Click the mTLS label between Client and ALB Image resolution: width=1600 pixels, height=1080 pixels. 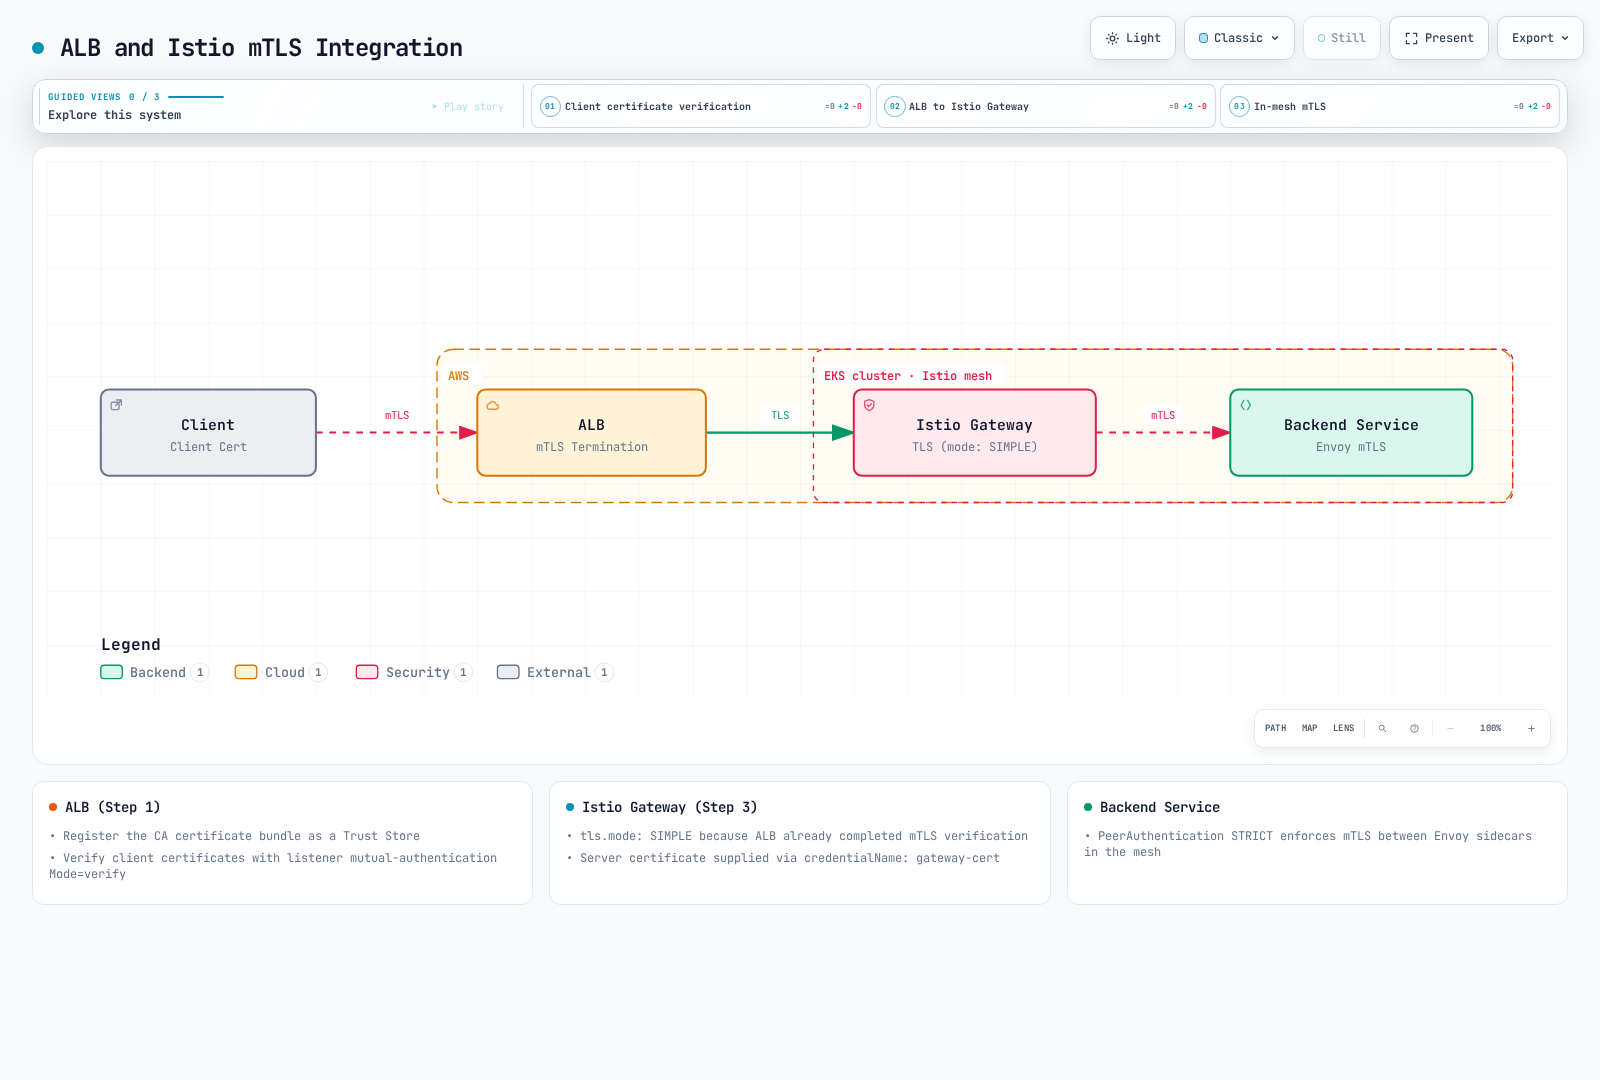[x=397, y=415]
